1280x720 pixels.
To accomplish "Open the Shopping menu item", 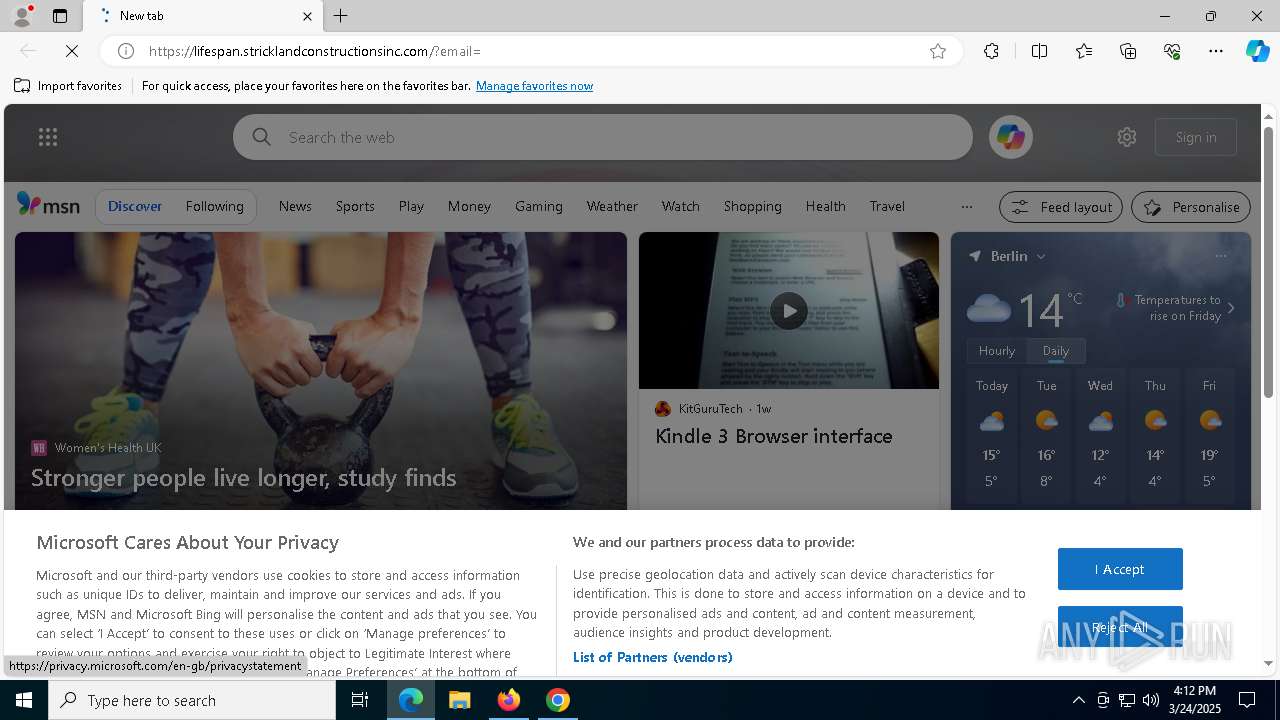I will point(752,206).
